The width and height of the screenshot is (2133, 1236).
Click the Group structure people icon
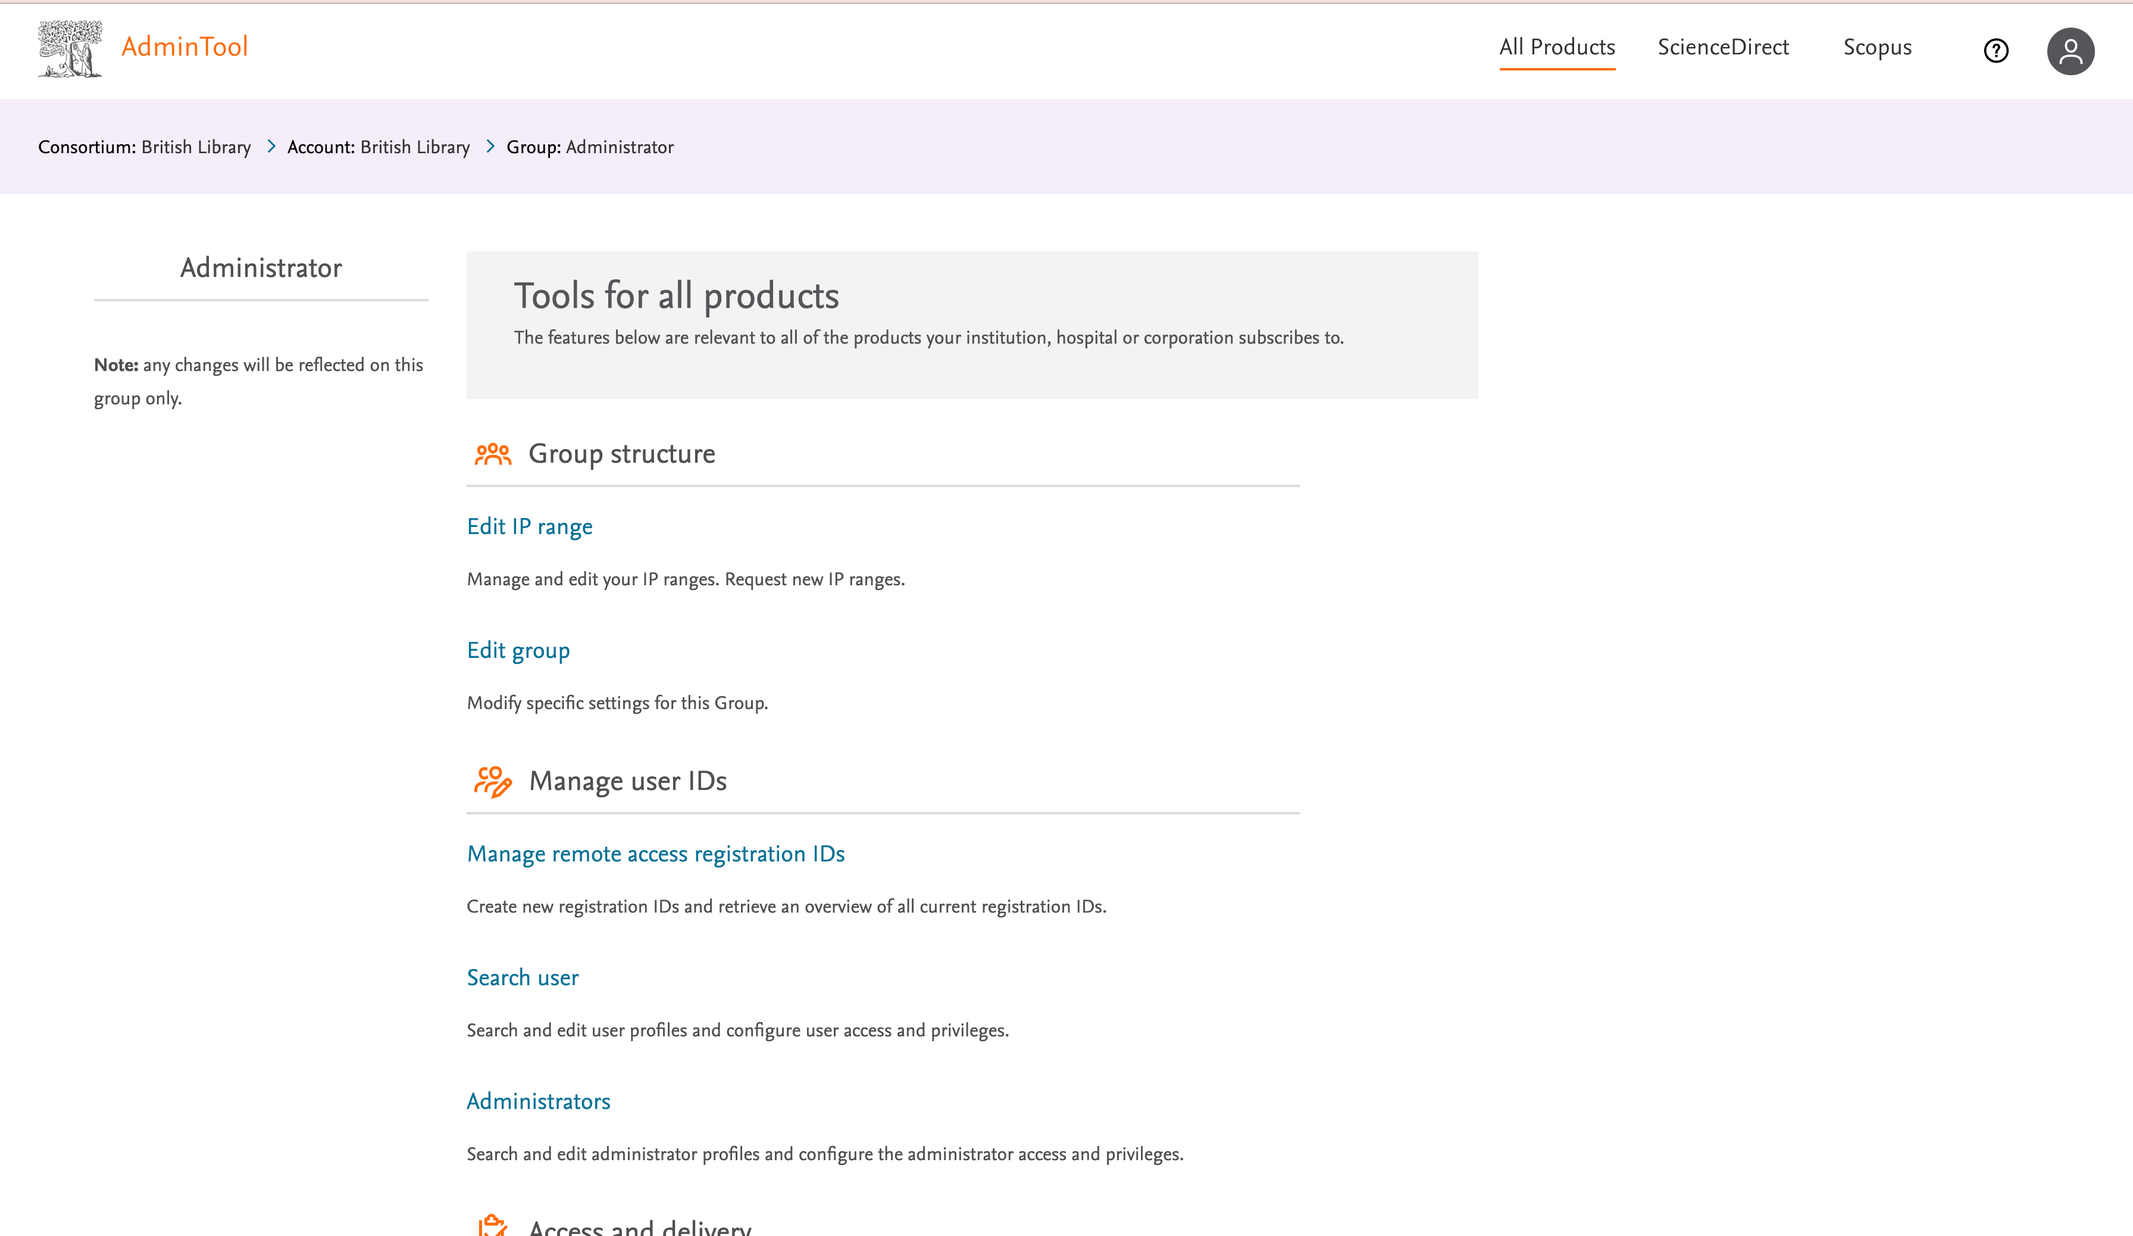coord(492,455)
